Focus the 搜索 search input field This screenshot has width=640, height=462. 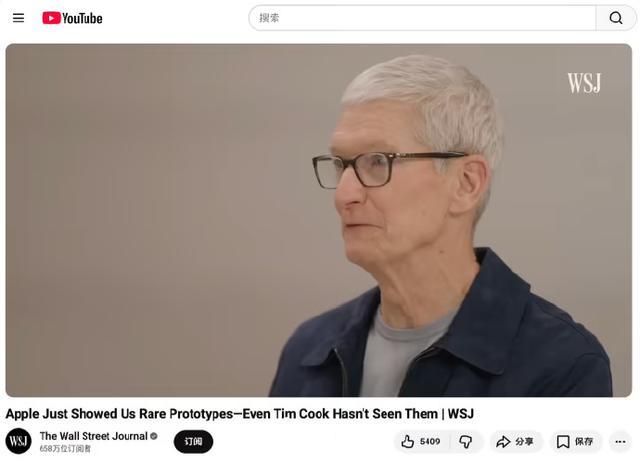[422, 18]
